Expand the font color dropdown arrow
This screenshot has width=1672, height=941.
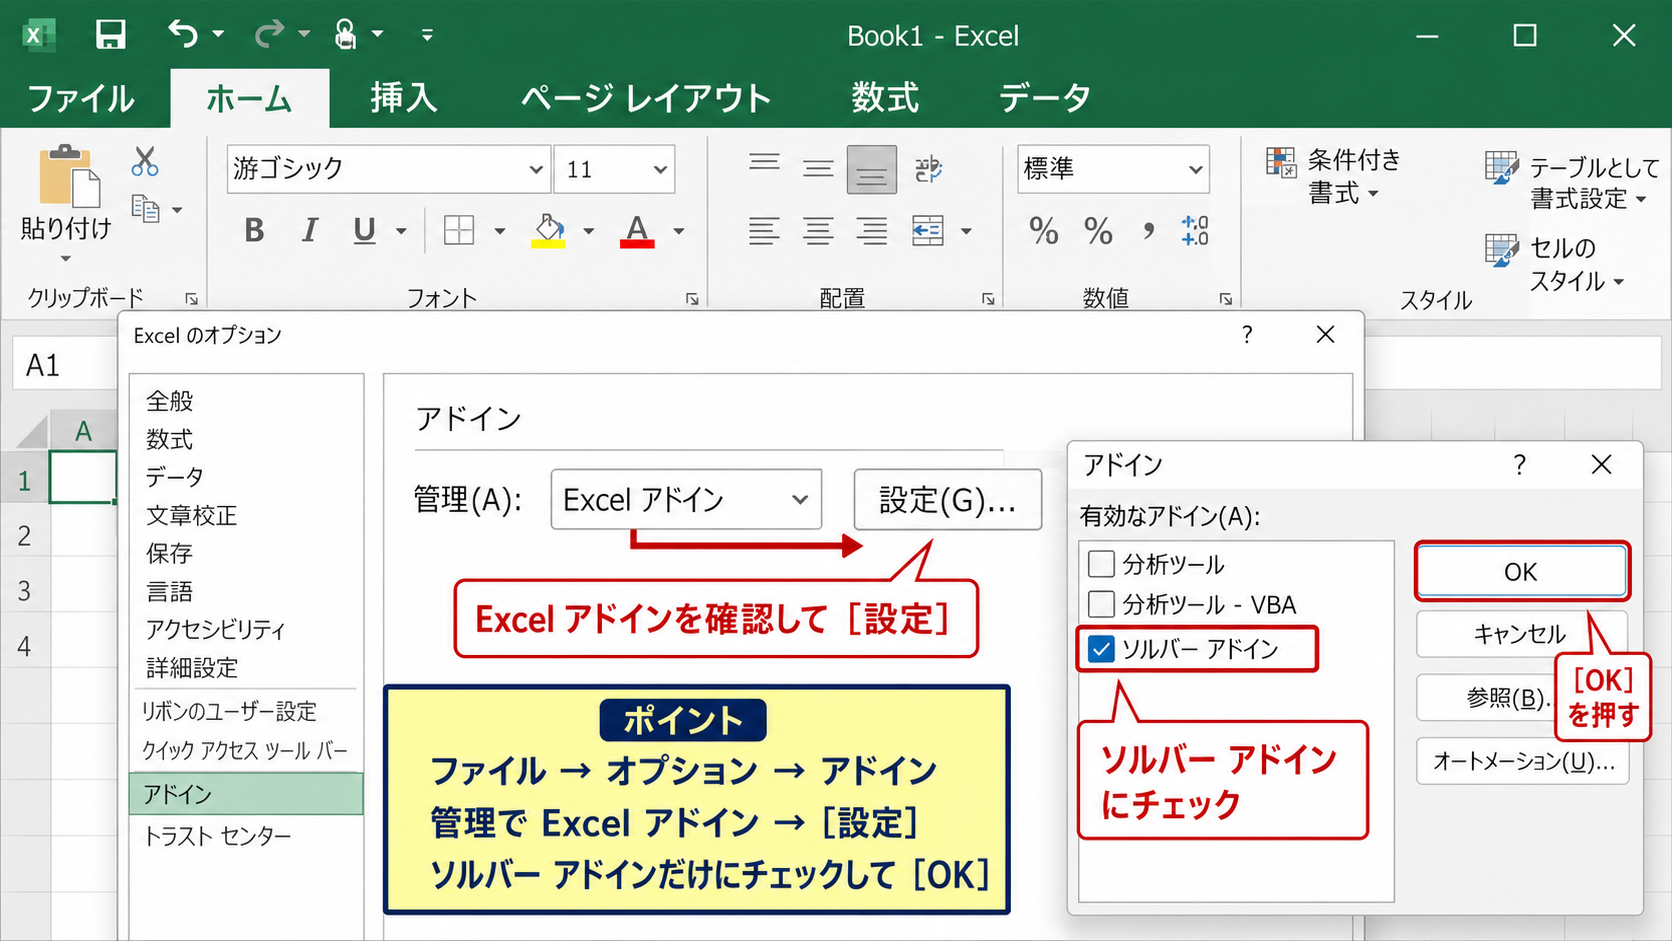[x=679, y=231]
